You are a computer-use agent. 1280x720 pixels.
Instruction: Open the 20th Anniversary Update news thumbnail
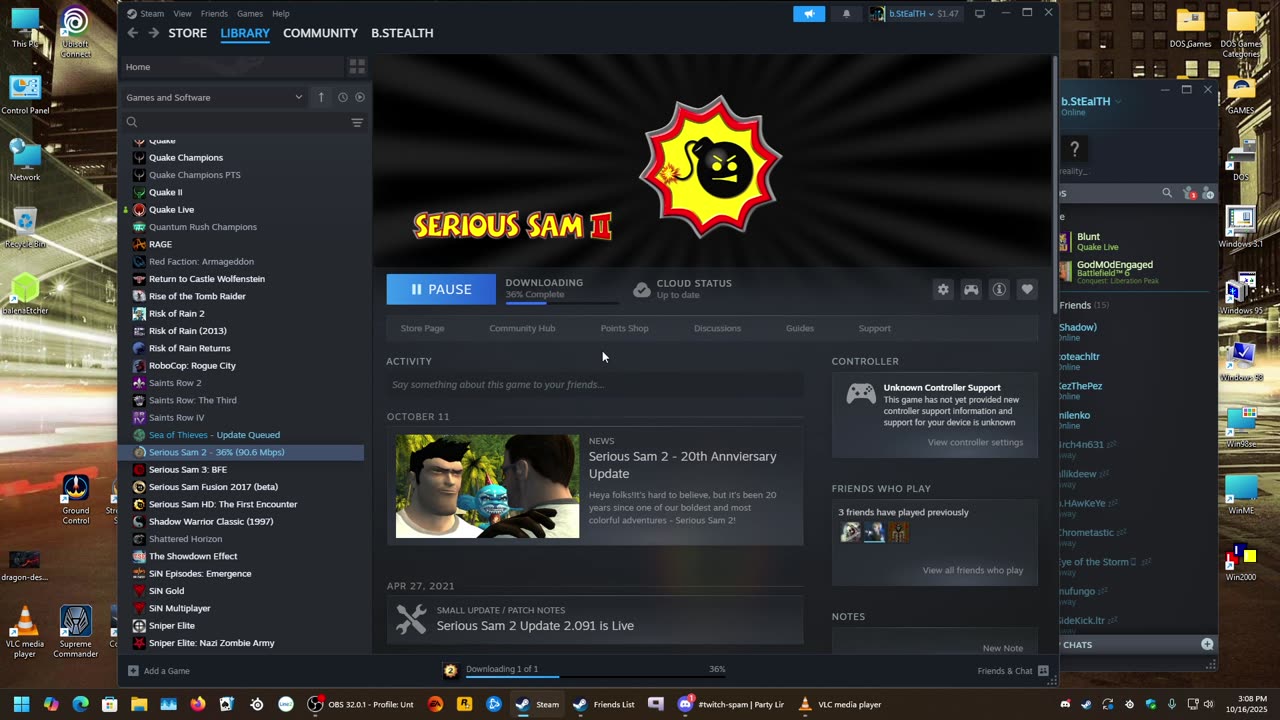point(487,486)
